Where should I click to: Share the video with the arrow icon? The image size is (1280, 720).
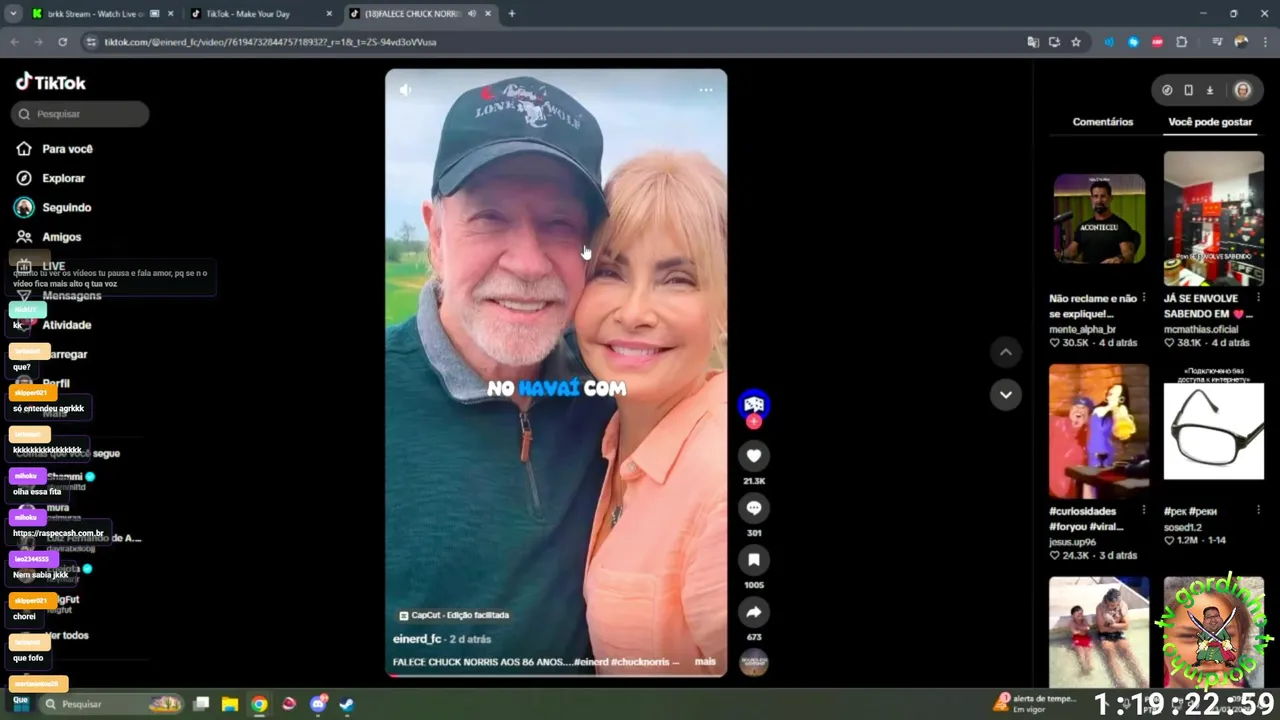[x=754, y=612]
